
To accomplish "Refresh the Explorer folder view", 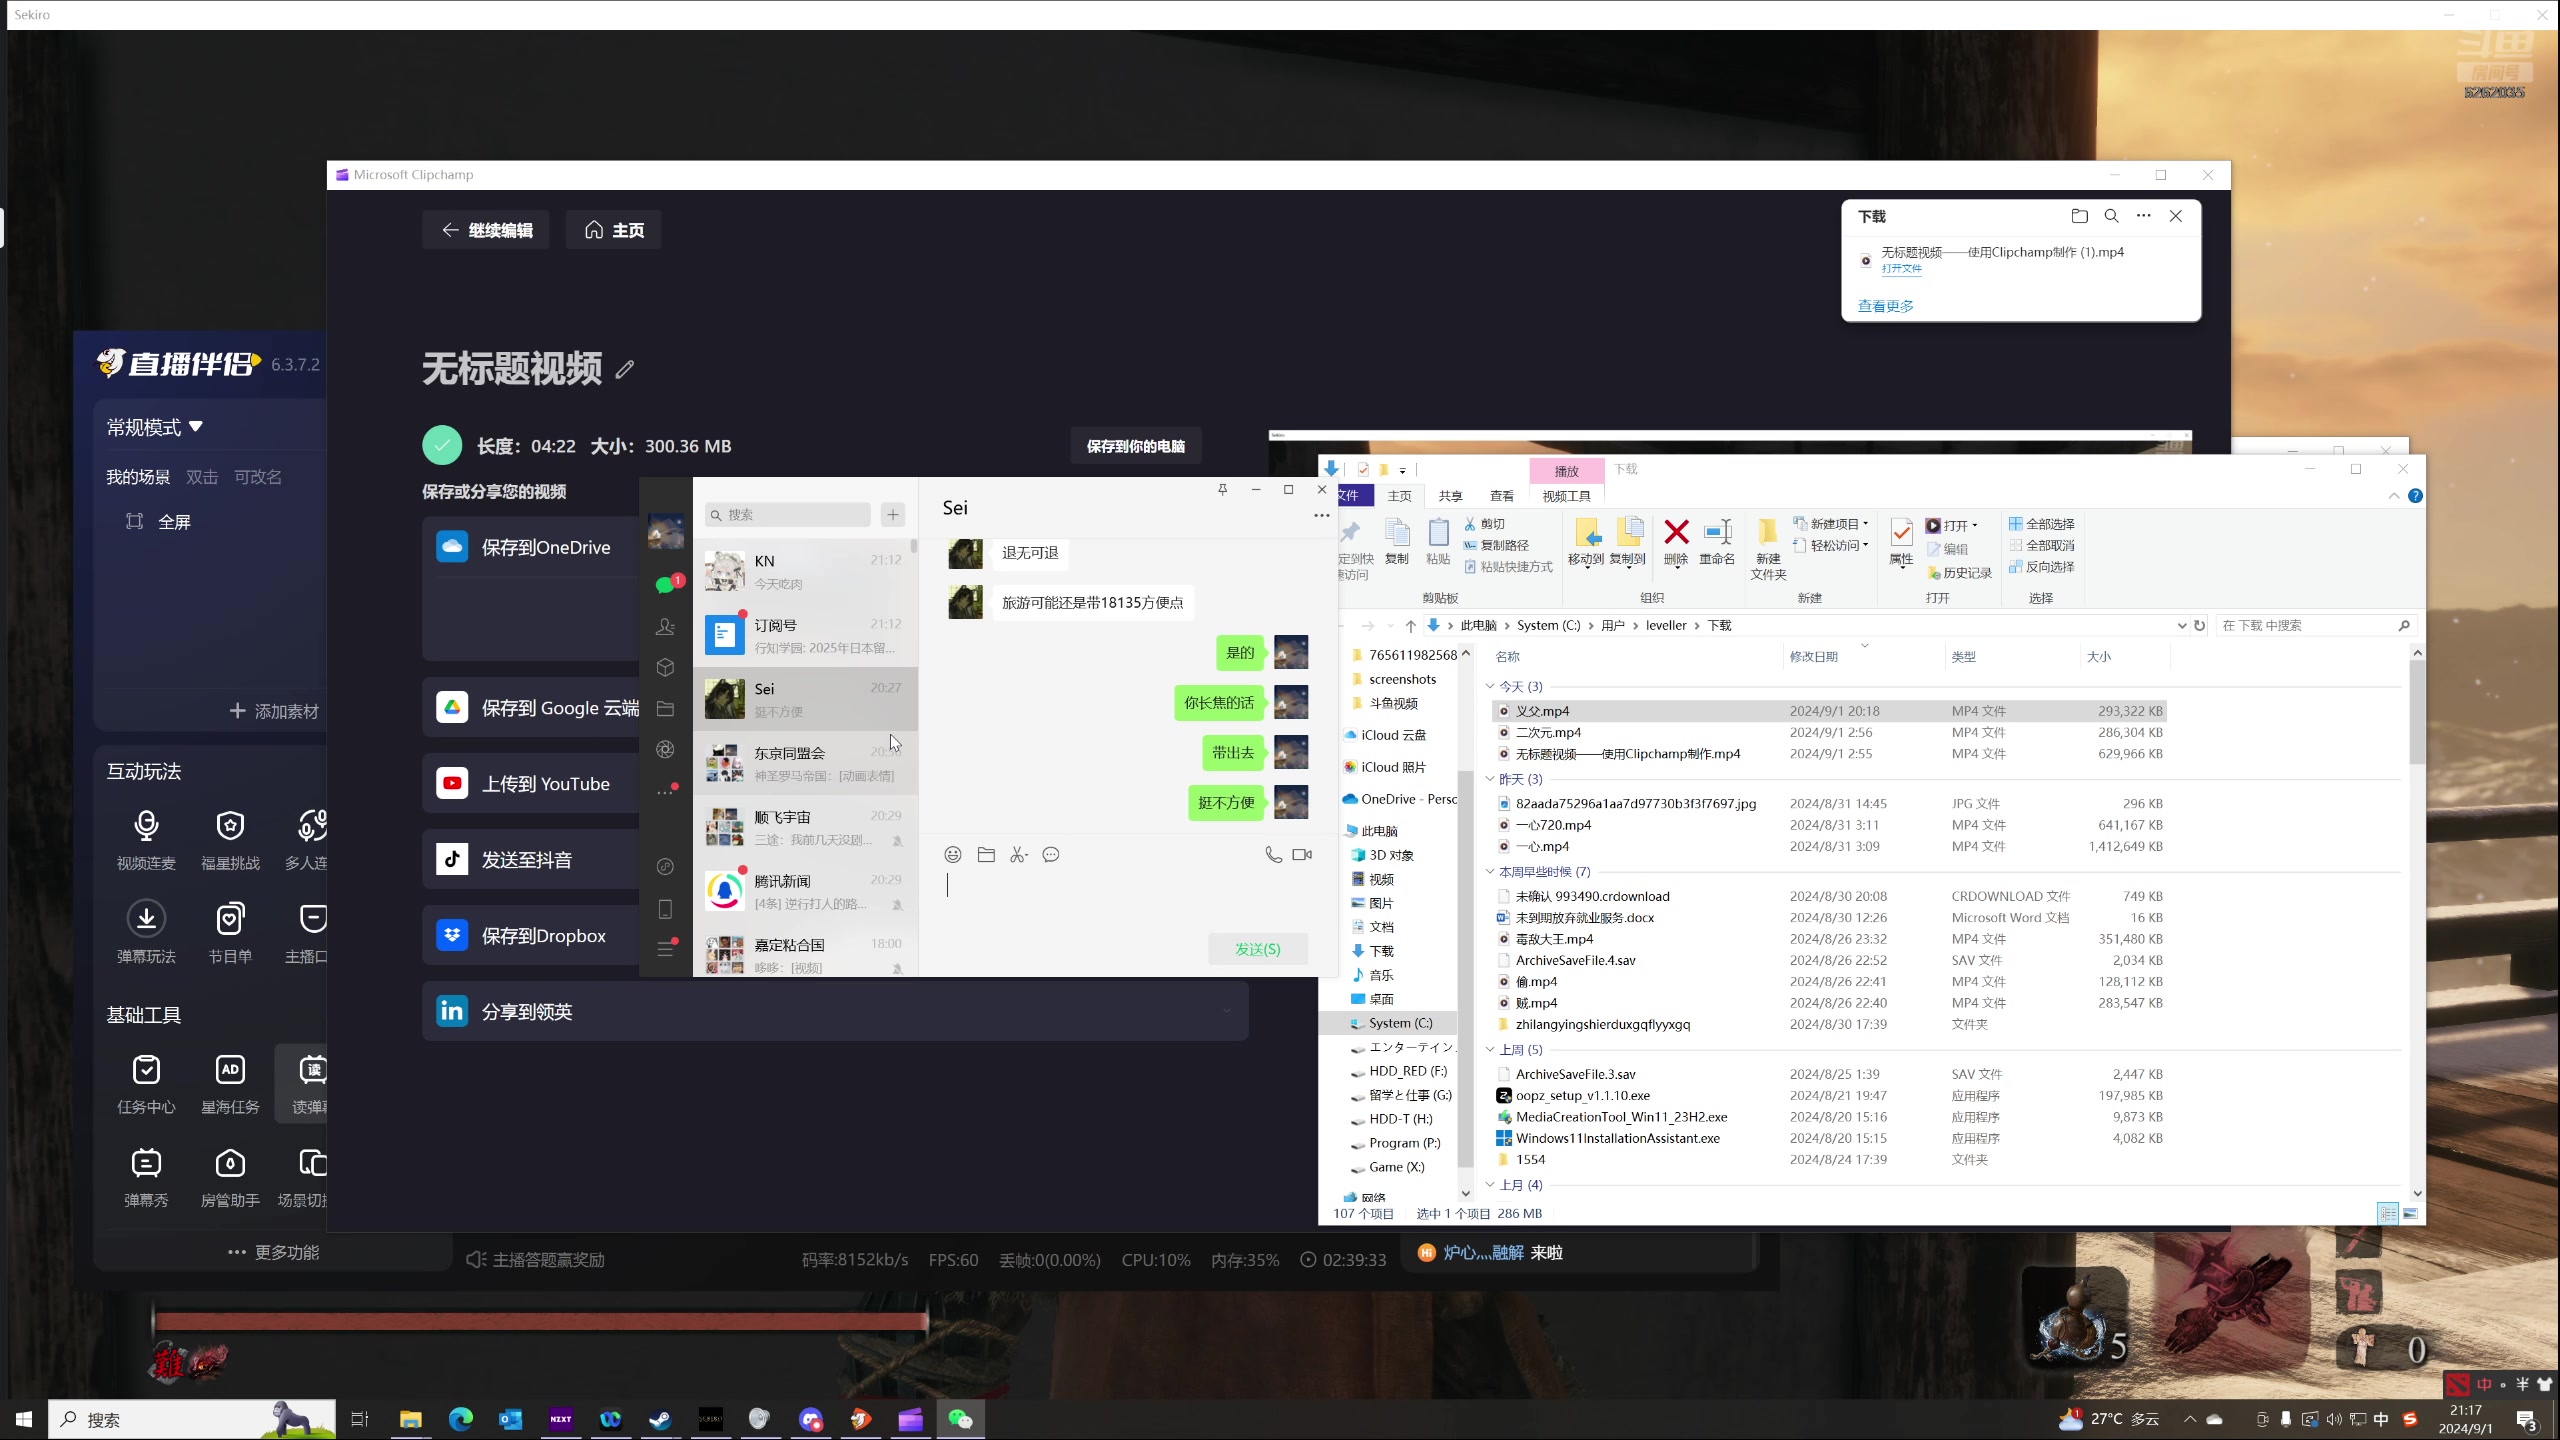I will pos(2199,626).
